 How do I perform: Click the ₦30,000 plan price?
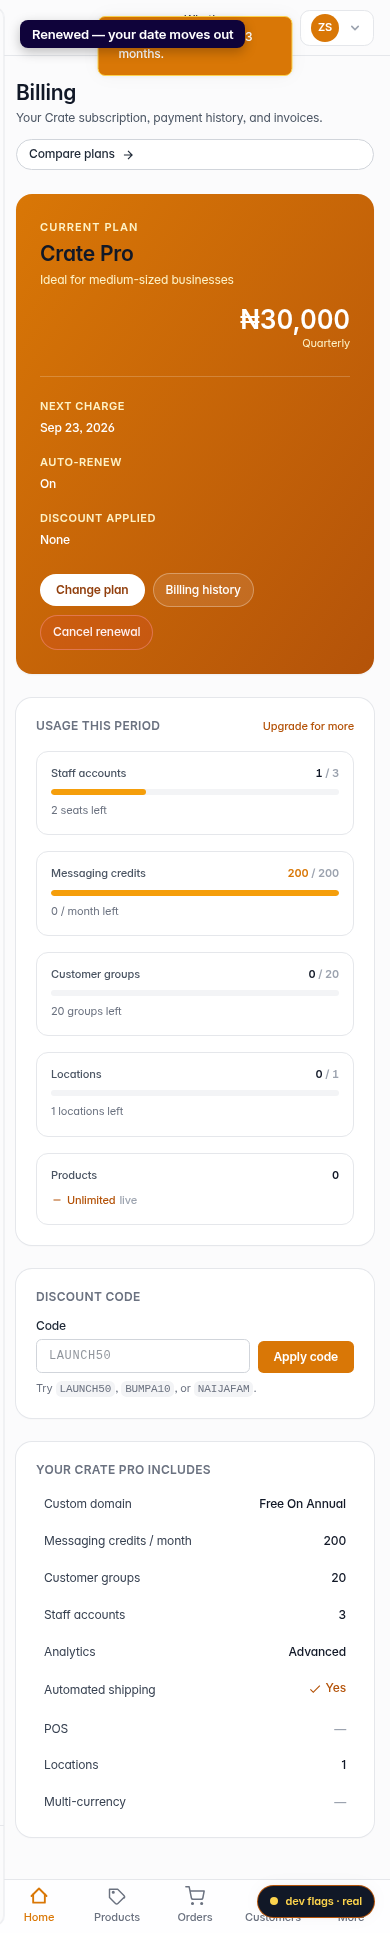[x=295, y=319]
